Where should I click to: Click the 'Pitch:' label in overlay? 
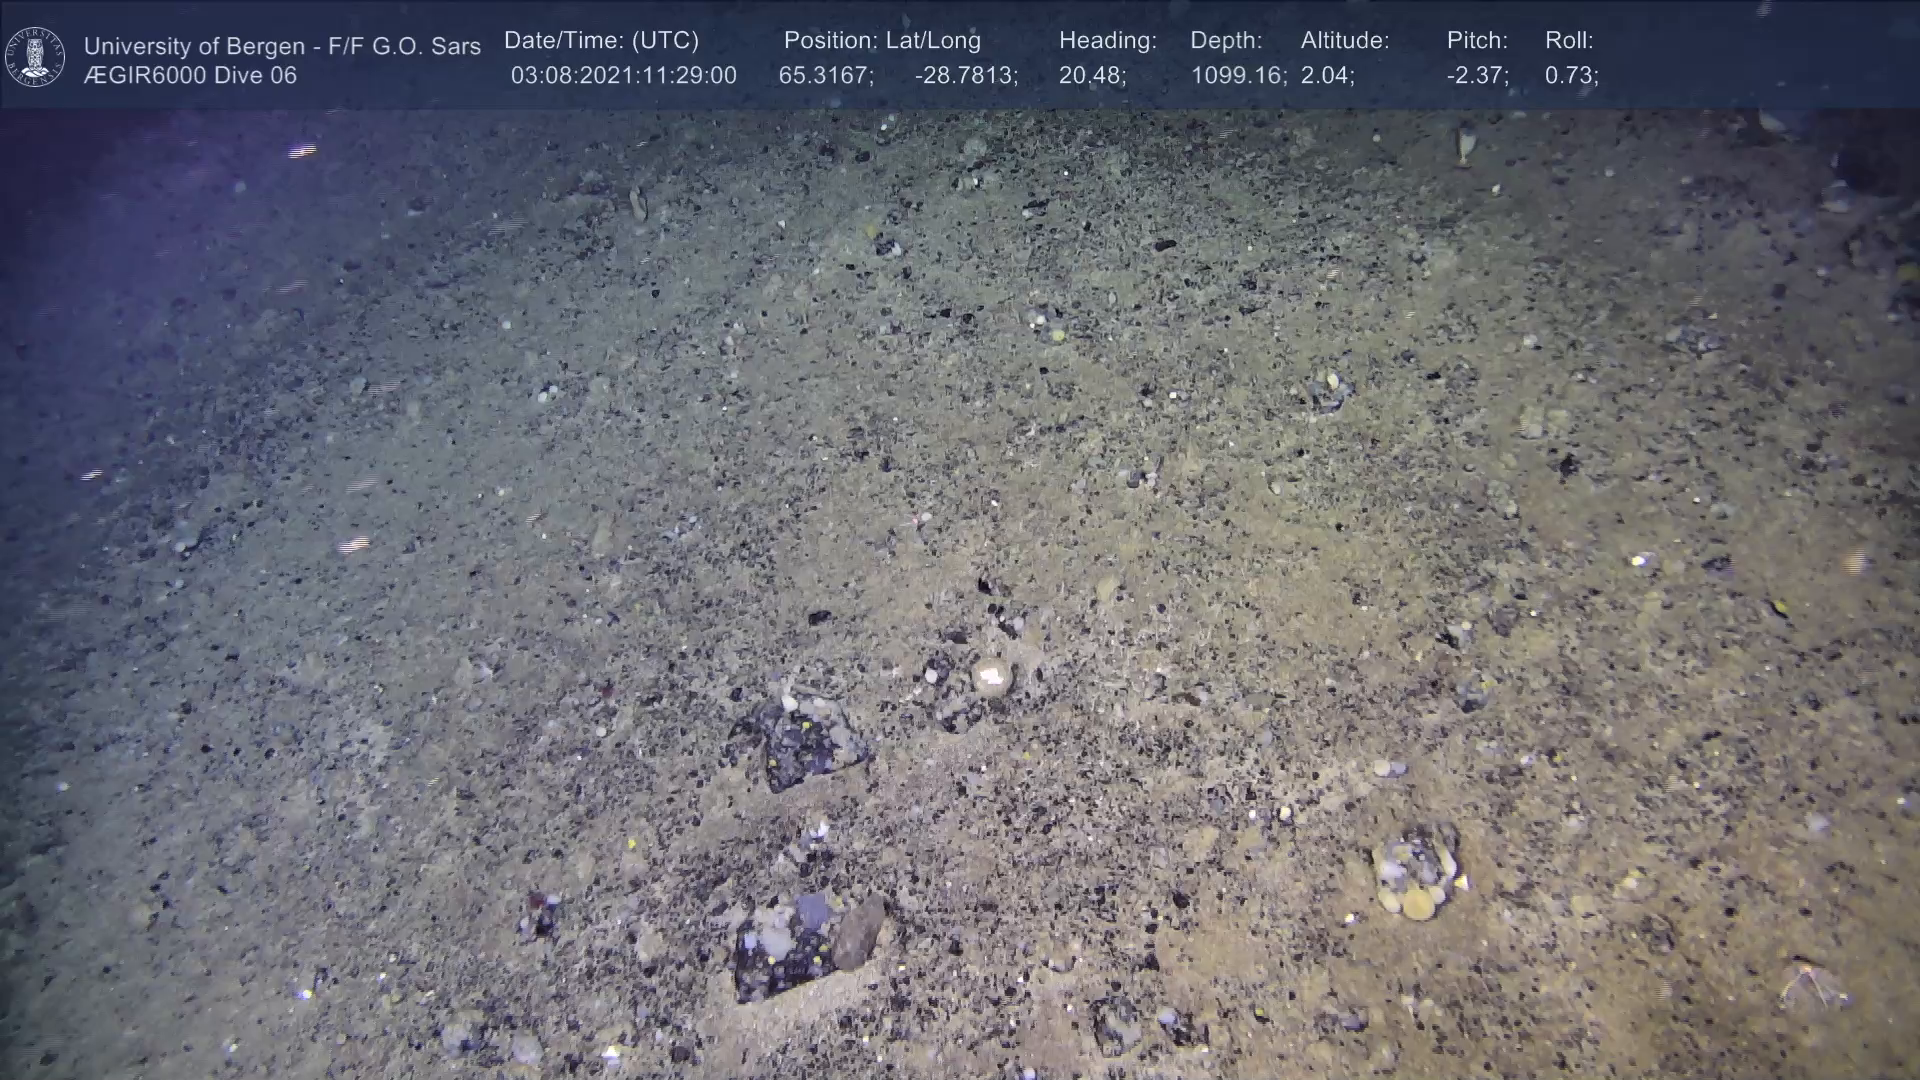point(1477,41)
